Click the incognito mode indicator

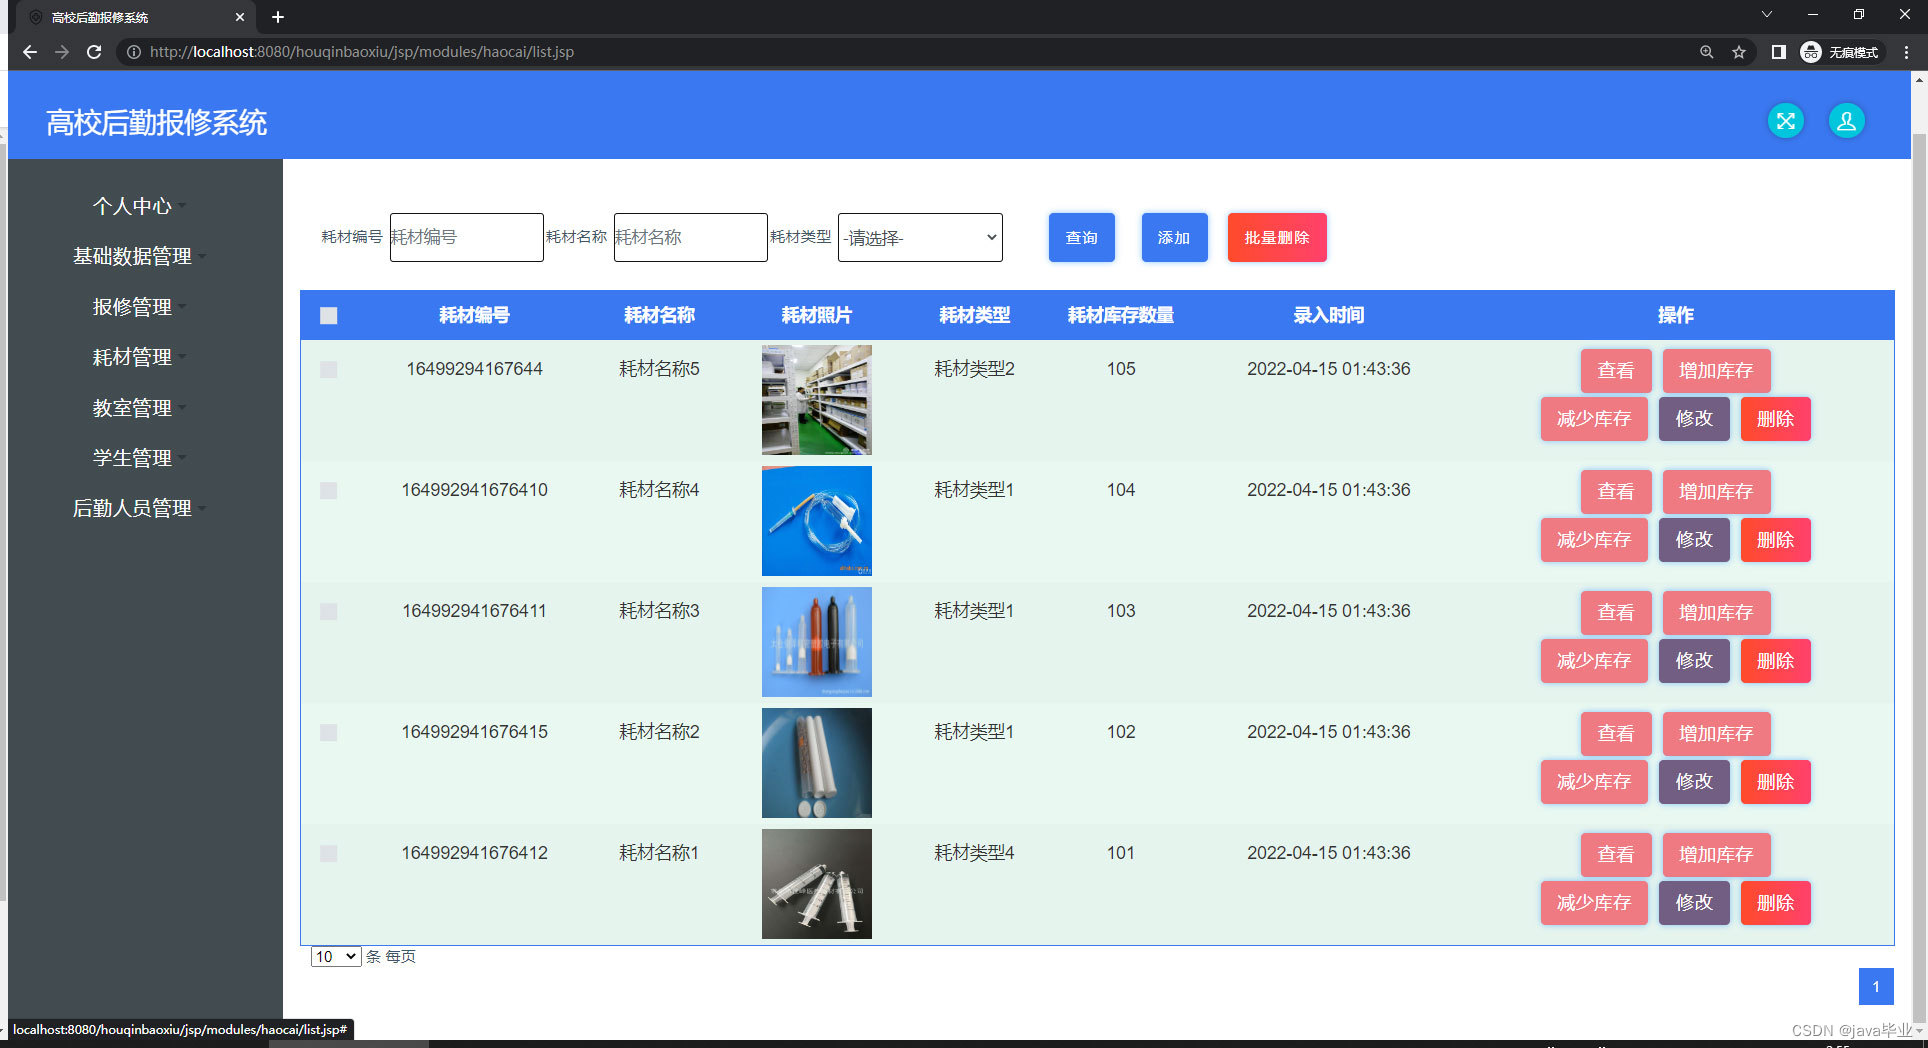(1840, 52)
